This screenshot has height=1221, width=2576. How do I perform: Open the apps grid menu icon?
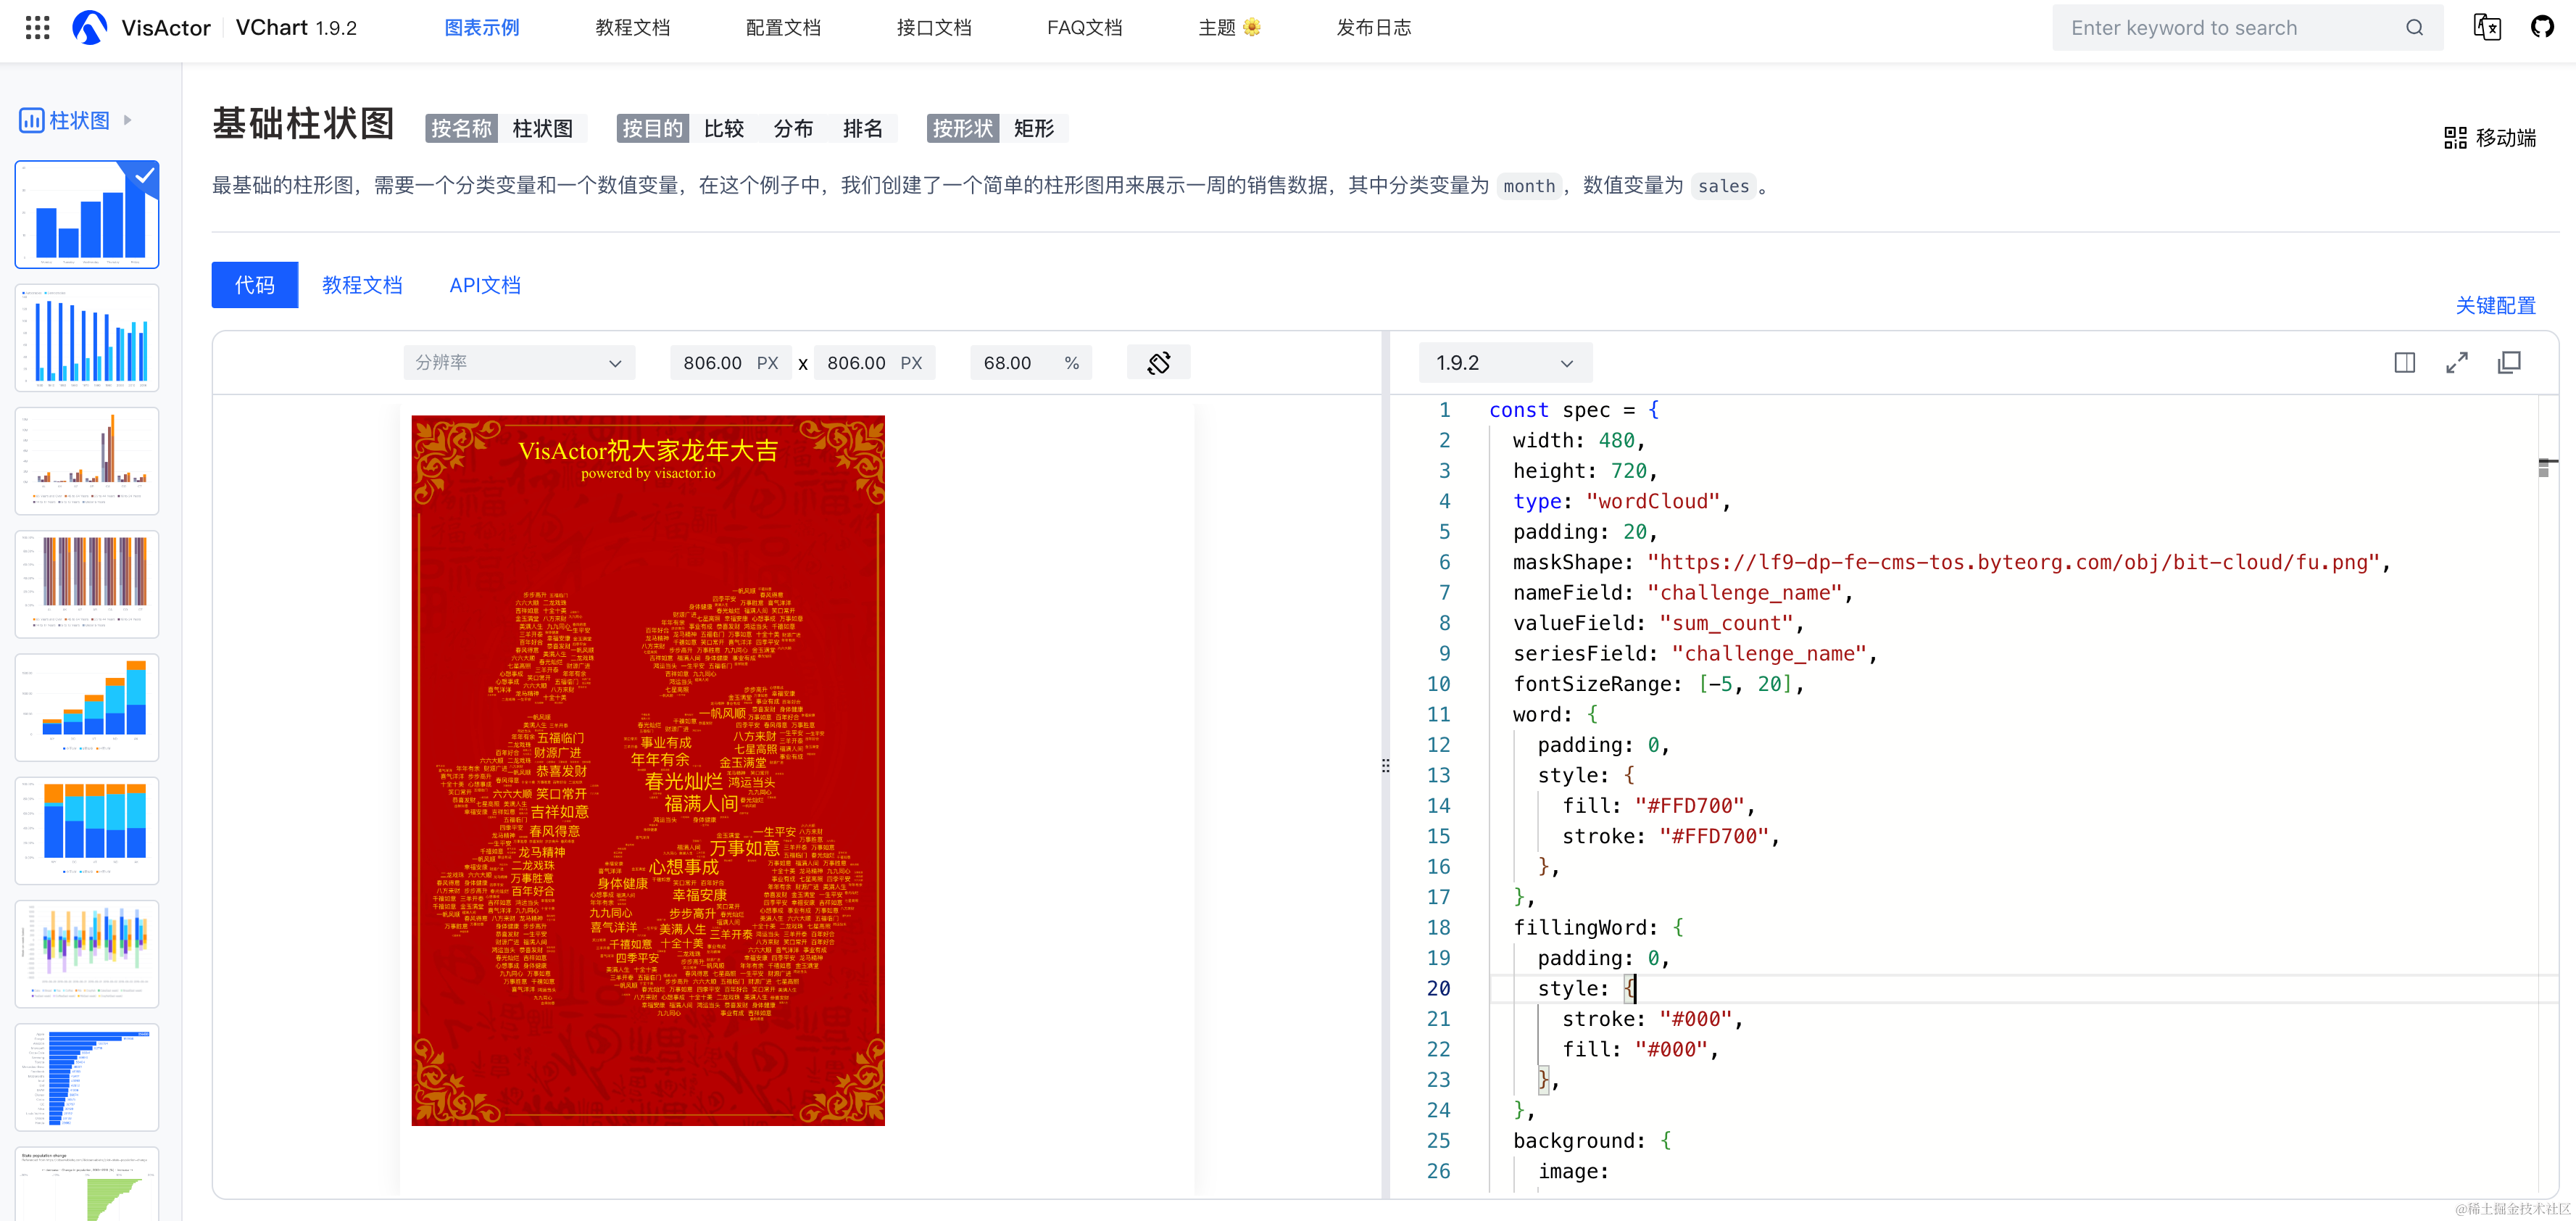[37, 27]
